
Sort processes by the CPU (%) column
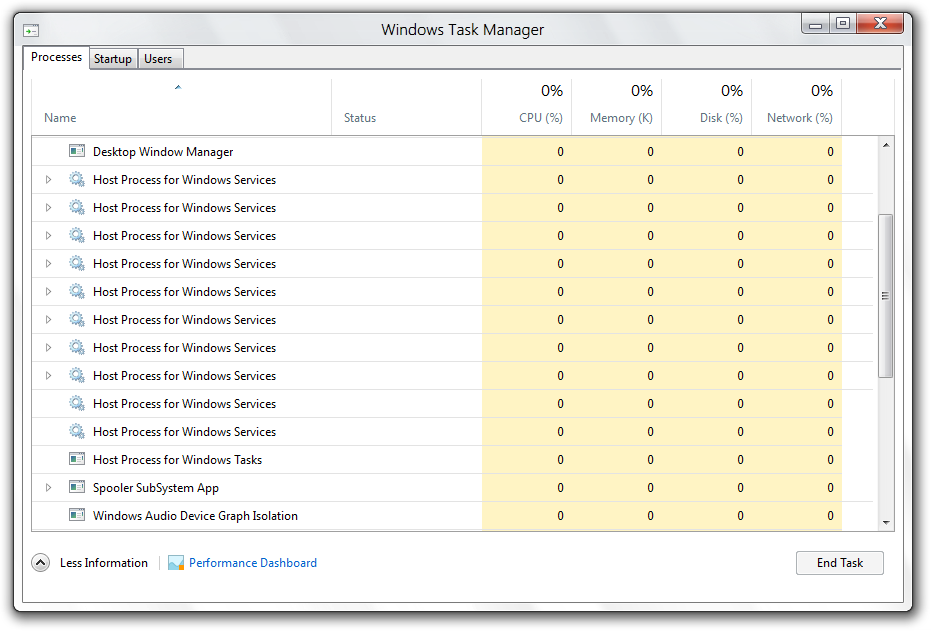point(540,117)
